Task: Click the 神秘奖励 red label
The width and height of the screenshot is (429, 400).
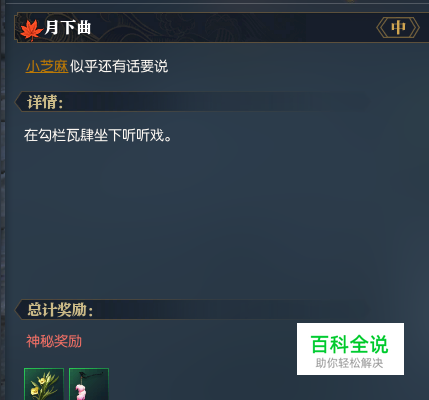Action: click(54, 341)
